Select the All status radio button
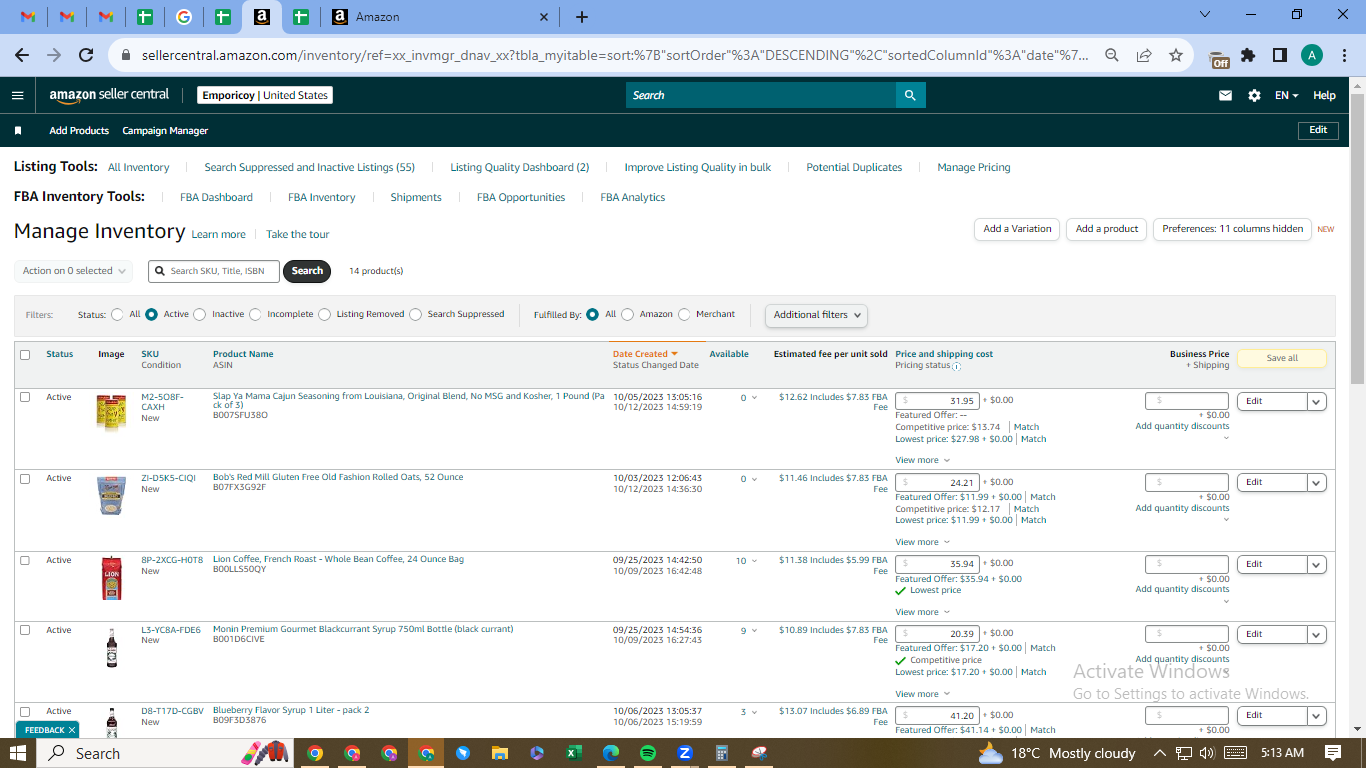1366x768 pixels. [x=118, y=314]
